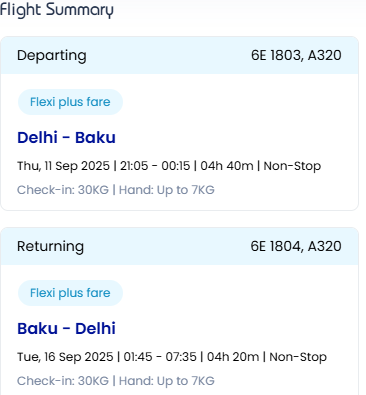Select the Tue, 16 Sep 2025 schedule line
The image size is (366, 395).
[172, 357]
